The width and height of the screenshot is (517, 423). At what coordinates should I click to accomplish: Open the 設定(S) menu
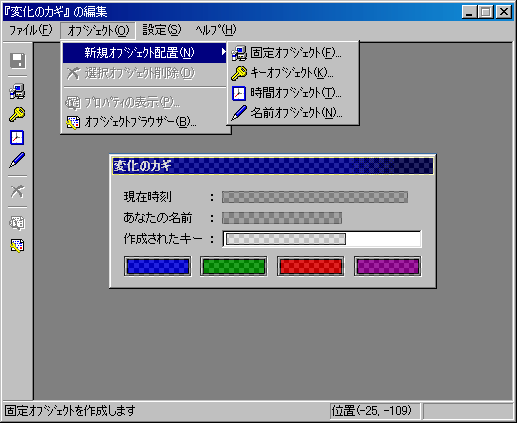(x=162, y=30)
